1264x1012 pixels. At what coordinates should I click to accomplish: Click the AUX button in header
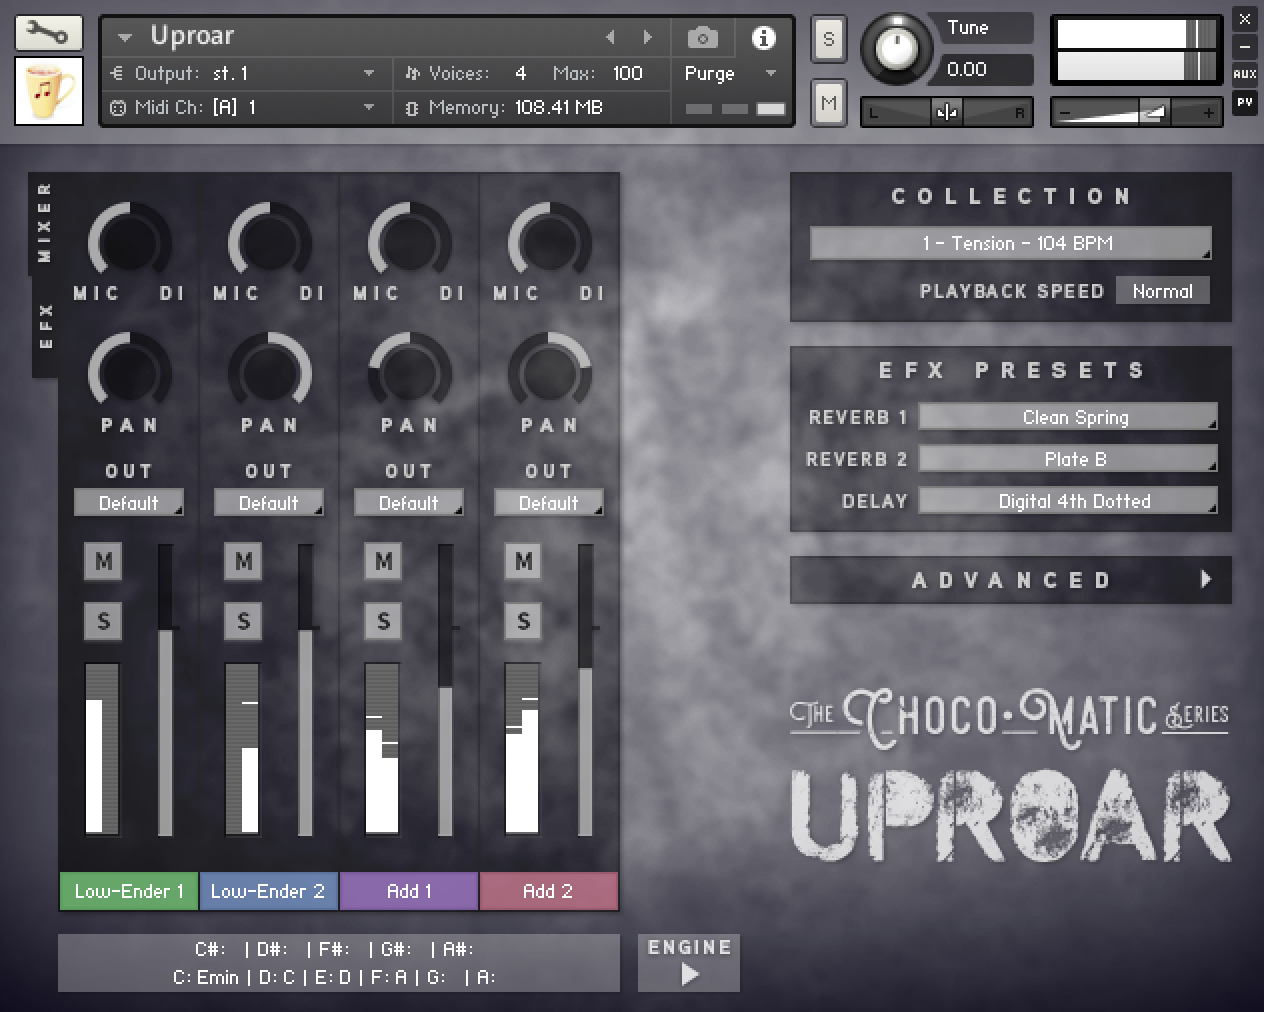coord(1244,74)
